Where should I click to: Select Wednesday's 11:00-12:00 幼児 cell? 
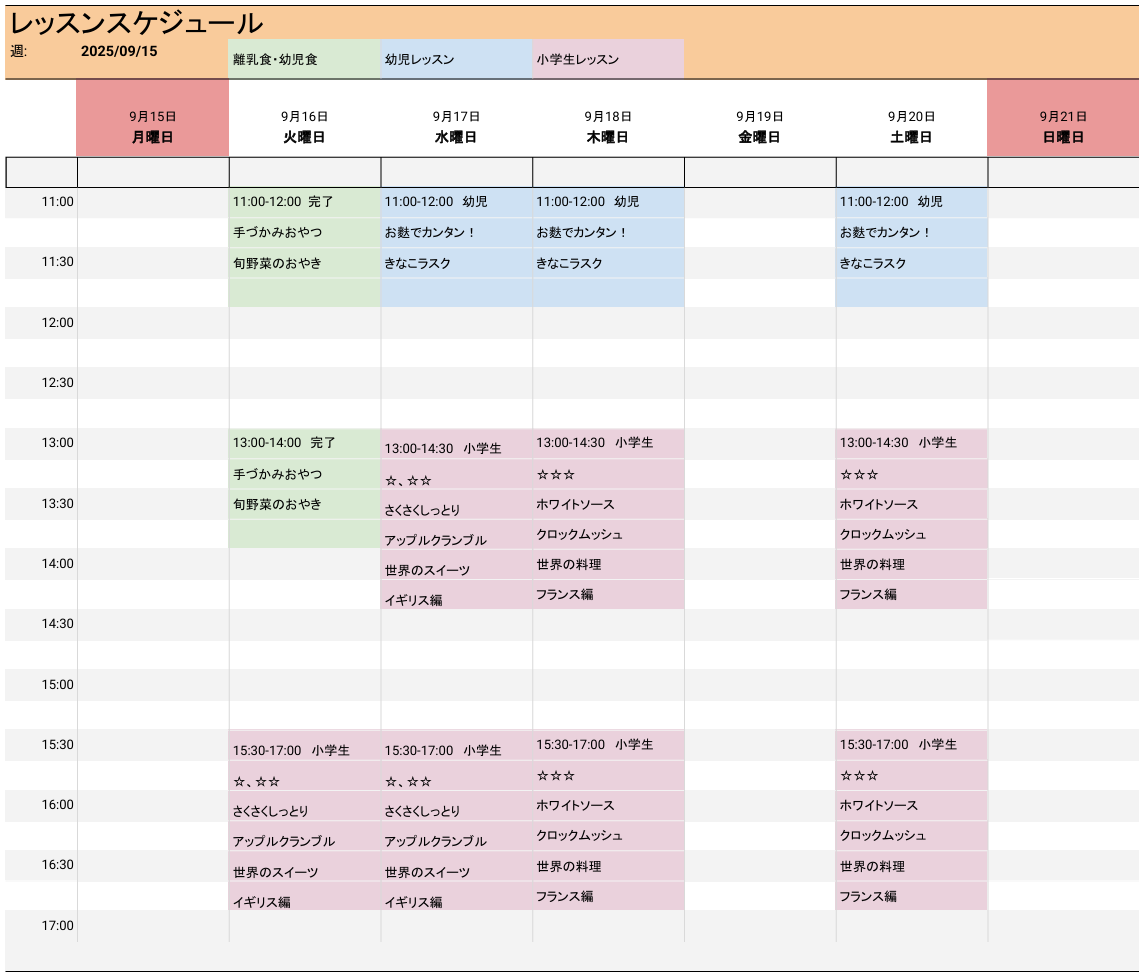point(456,202)
